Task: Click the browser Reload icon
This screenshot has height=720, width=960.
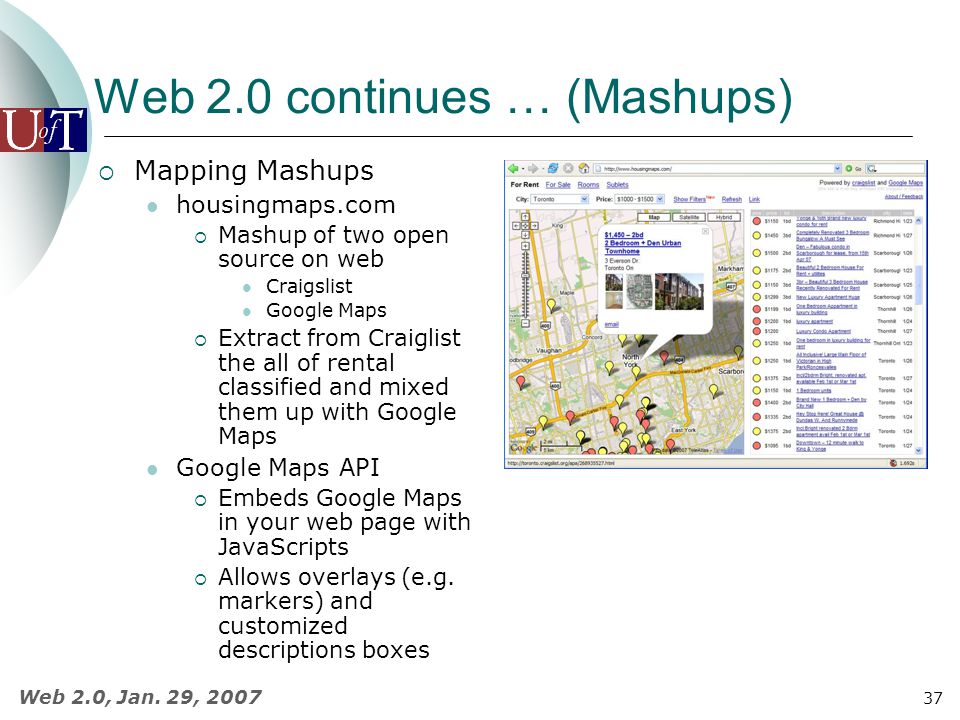Action: click(553, 168)
